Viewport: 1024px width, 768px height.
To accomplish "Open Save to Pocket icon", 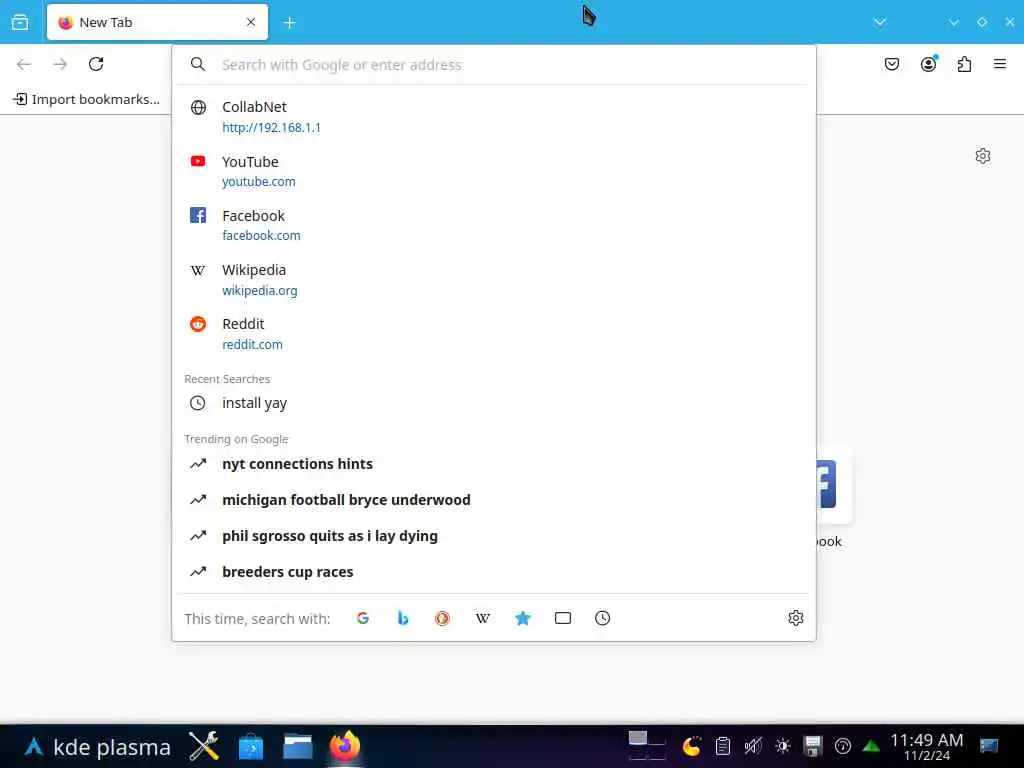I will click(892, 64).
